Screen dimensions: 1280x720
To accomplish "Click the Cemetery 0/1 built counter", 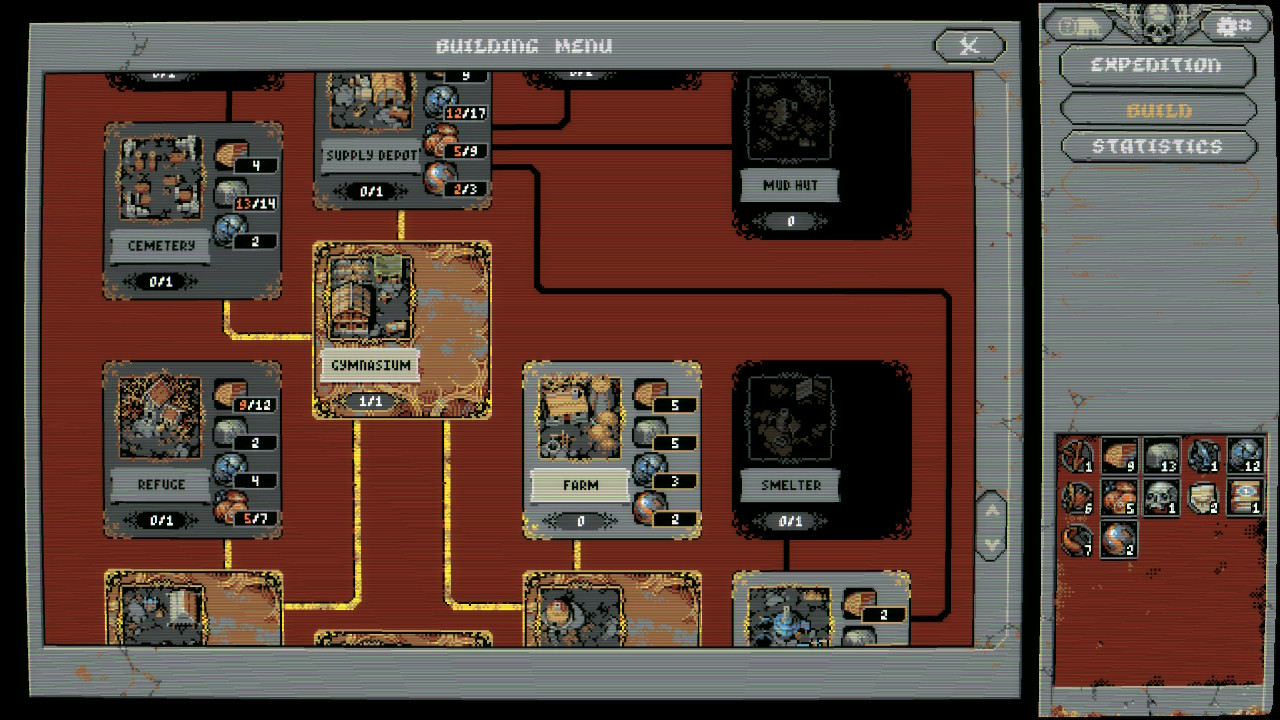I will coord(161,282).
